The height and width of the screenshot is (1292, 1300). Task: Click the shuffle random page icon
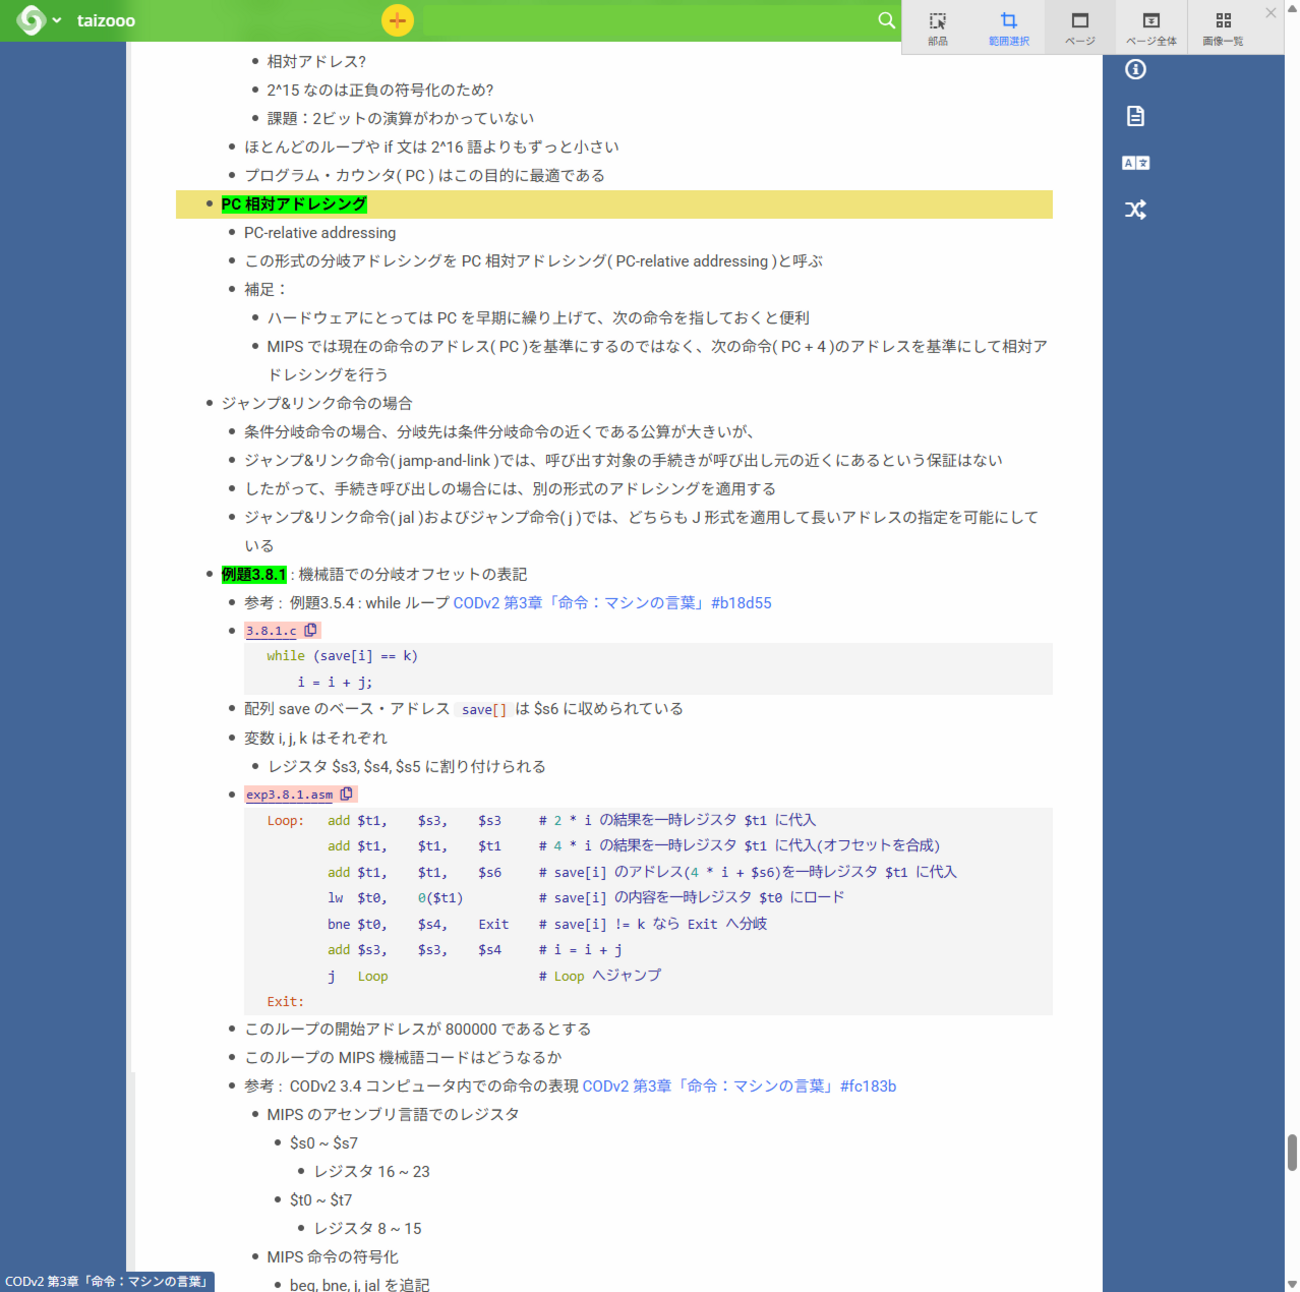coord(1135,210)
